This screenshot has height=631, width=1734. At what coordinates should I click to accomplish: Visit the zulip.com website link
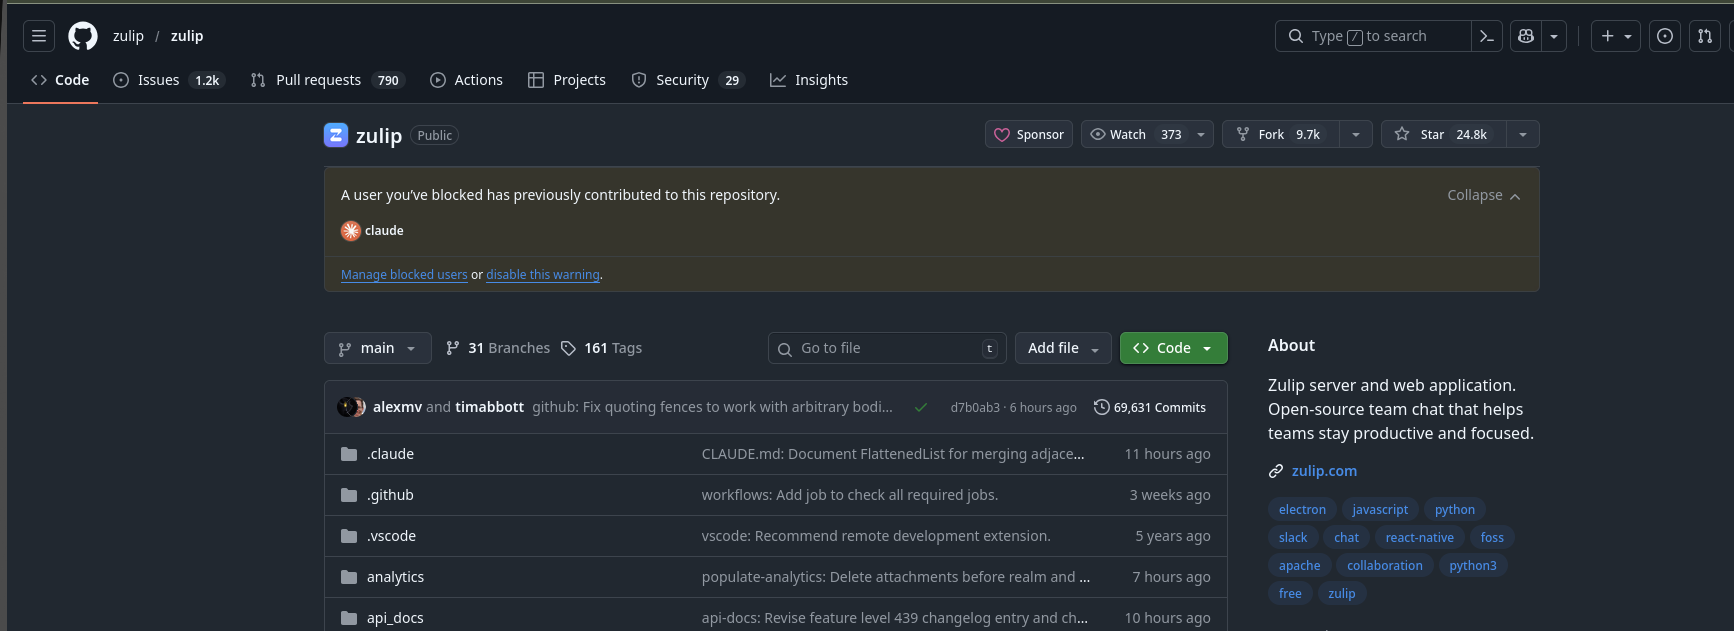pos(1324,471)
